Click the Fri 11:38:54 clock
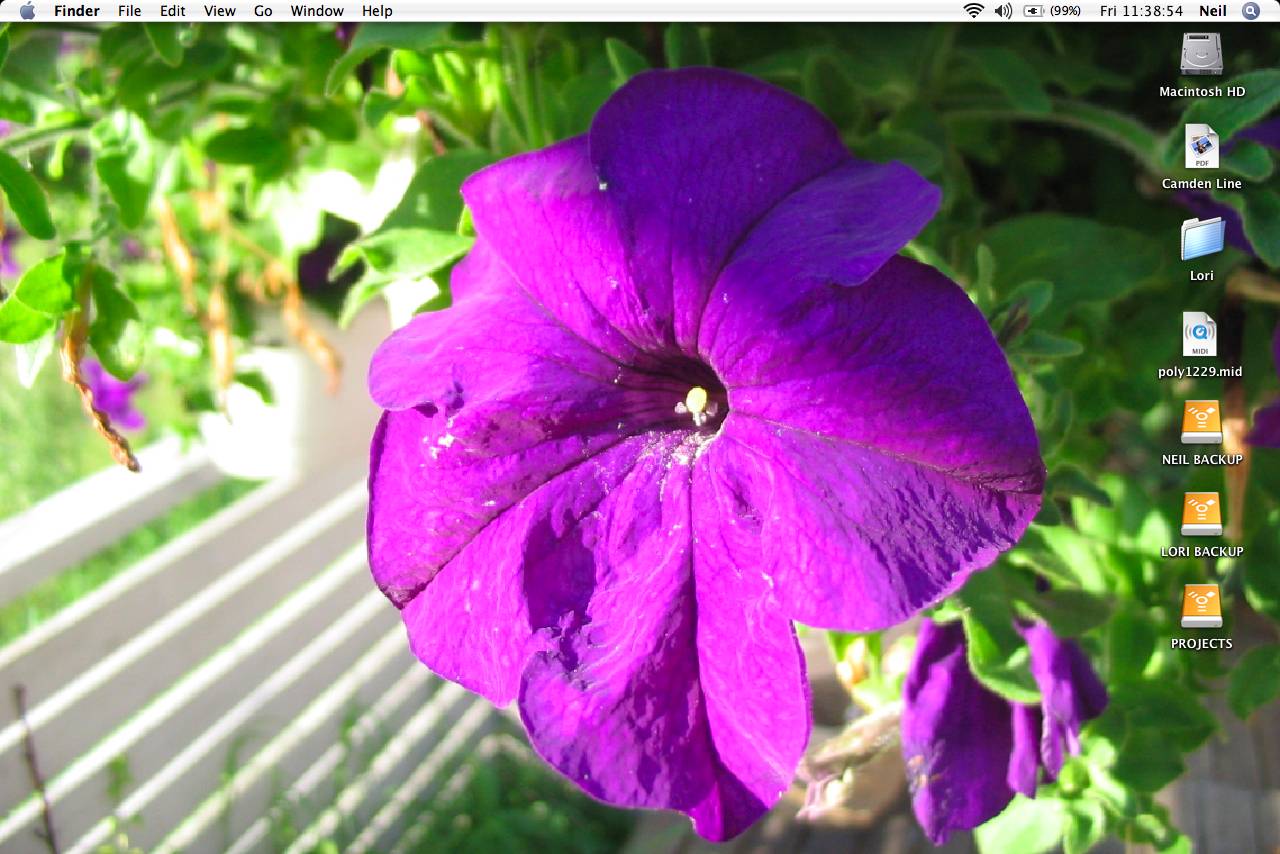The image size is (1280, 854). [1141, 11]
